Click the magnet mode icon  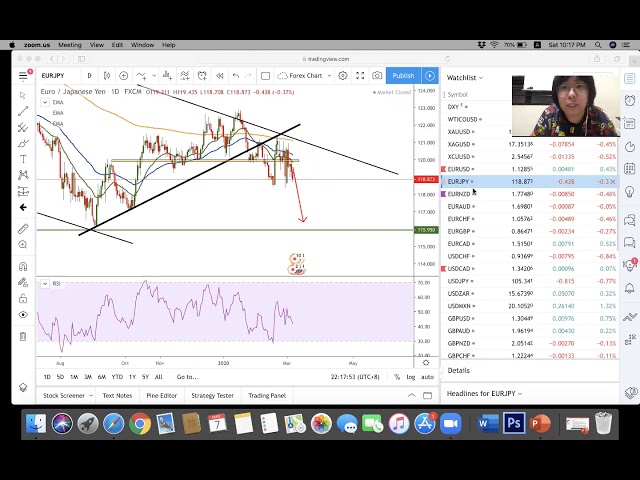(x=23, y=266)
